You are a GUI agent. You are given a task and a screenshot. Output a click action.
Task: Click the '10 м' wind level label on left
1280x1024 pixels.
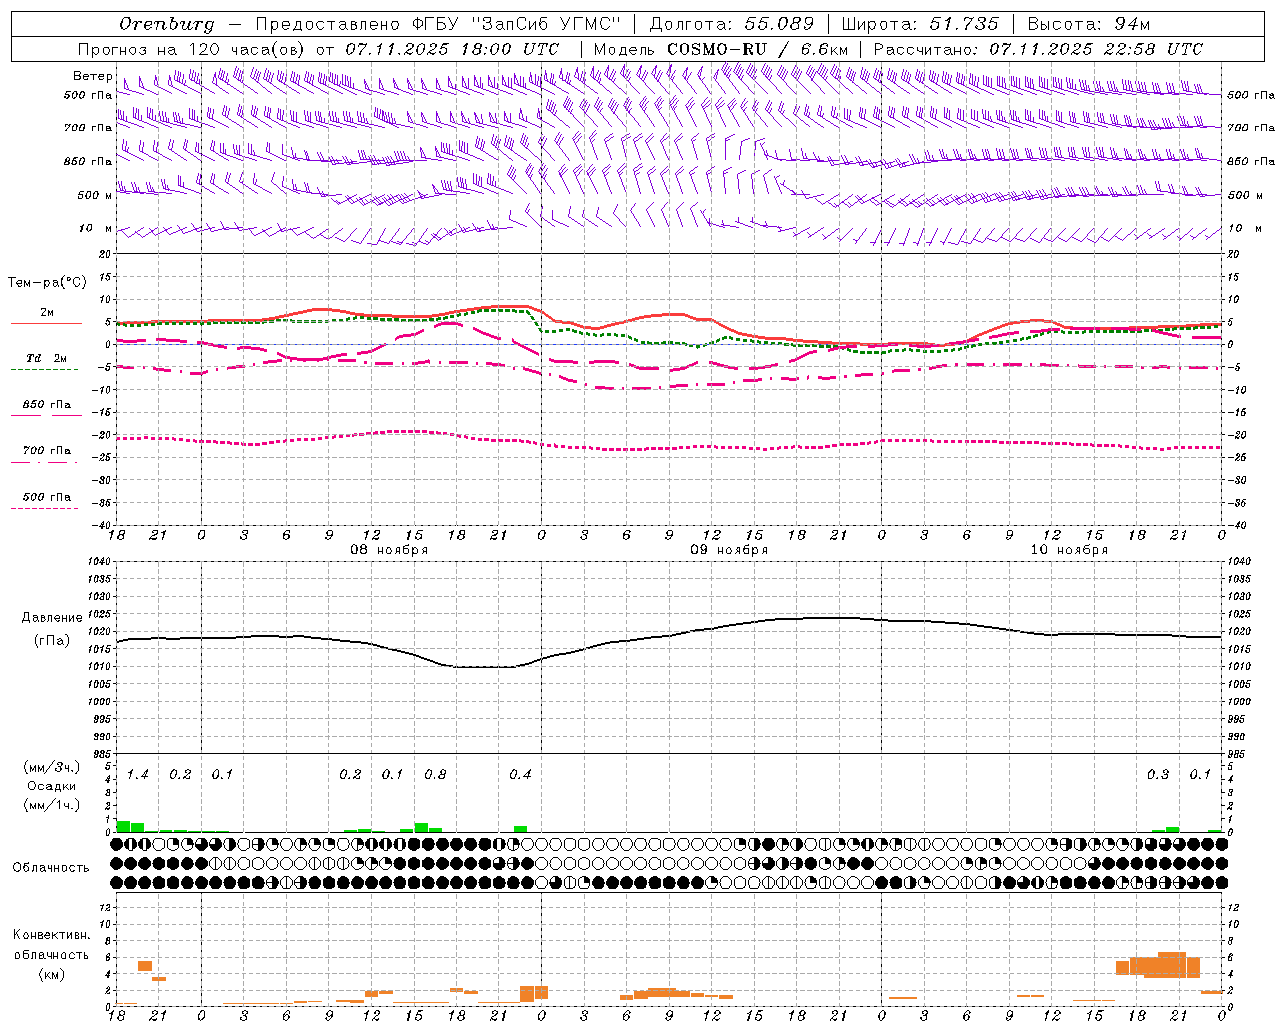coord(95,228)
